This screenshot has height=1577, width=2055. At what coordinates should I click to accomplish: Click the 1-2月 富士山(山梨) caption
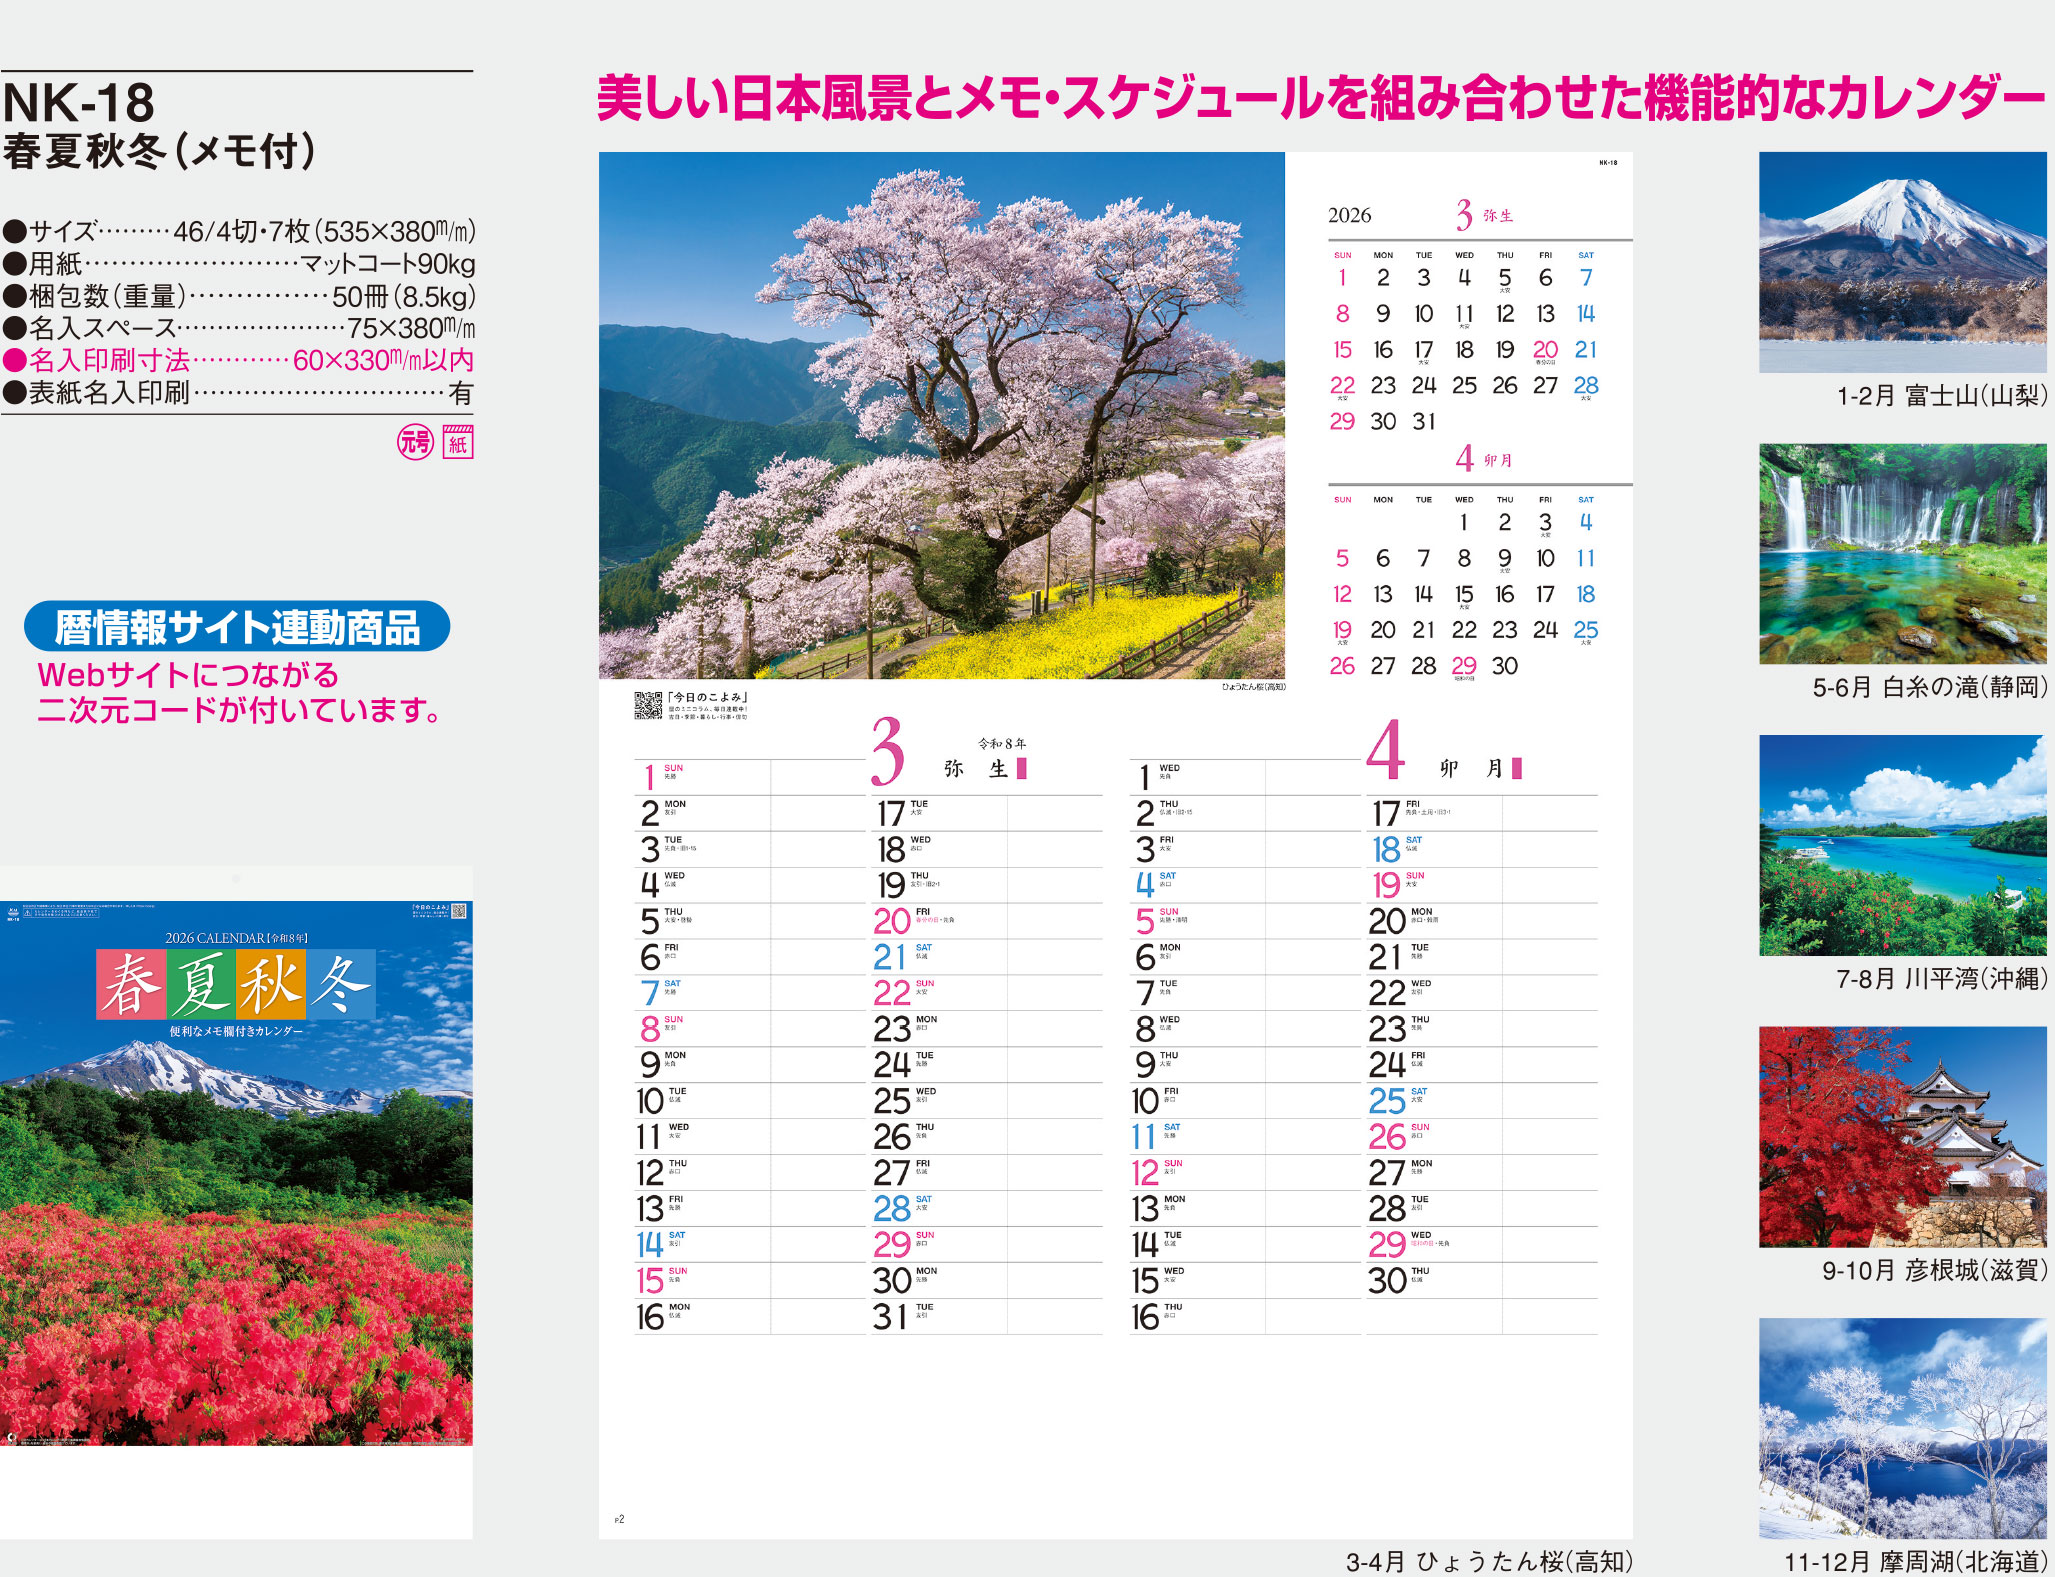coord(1942,396)
